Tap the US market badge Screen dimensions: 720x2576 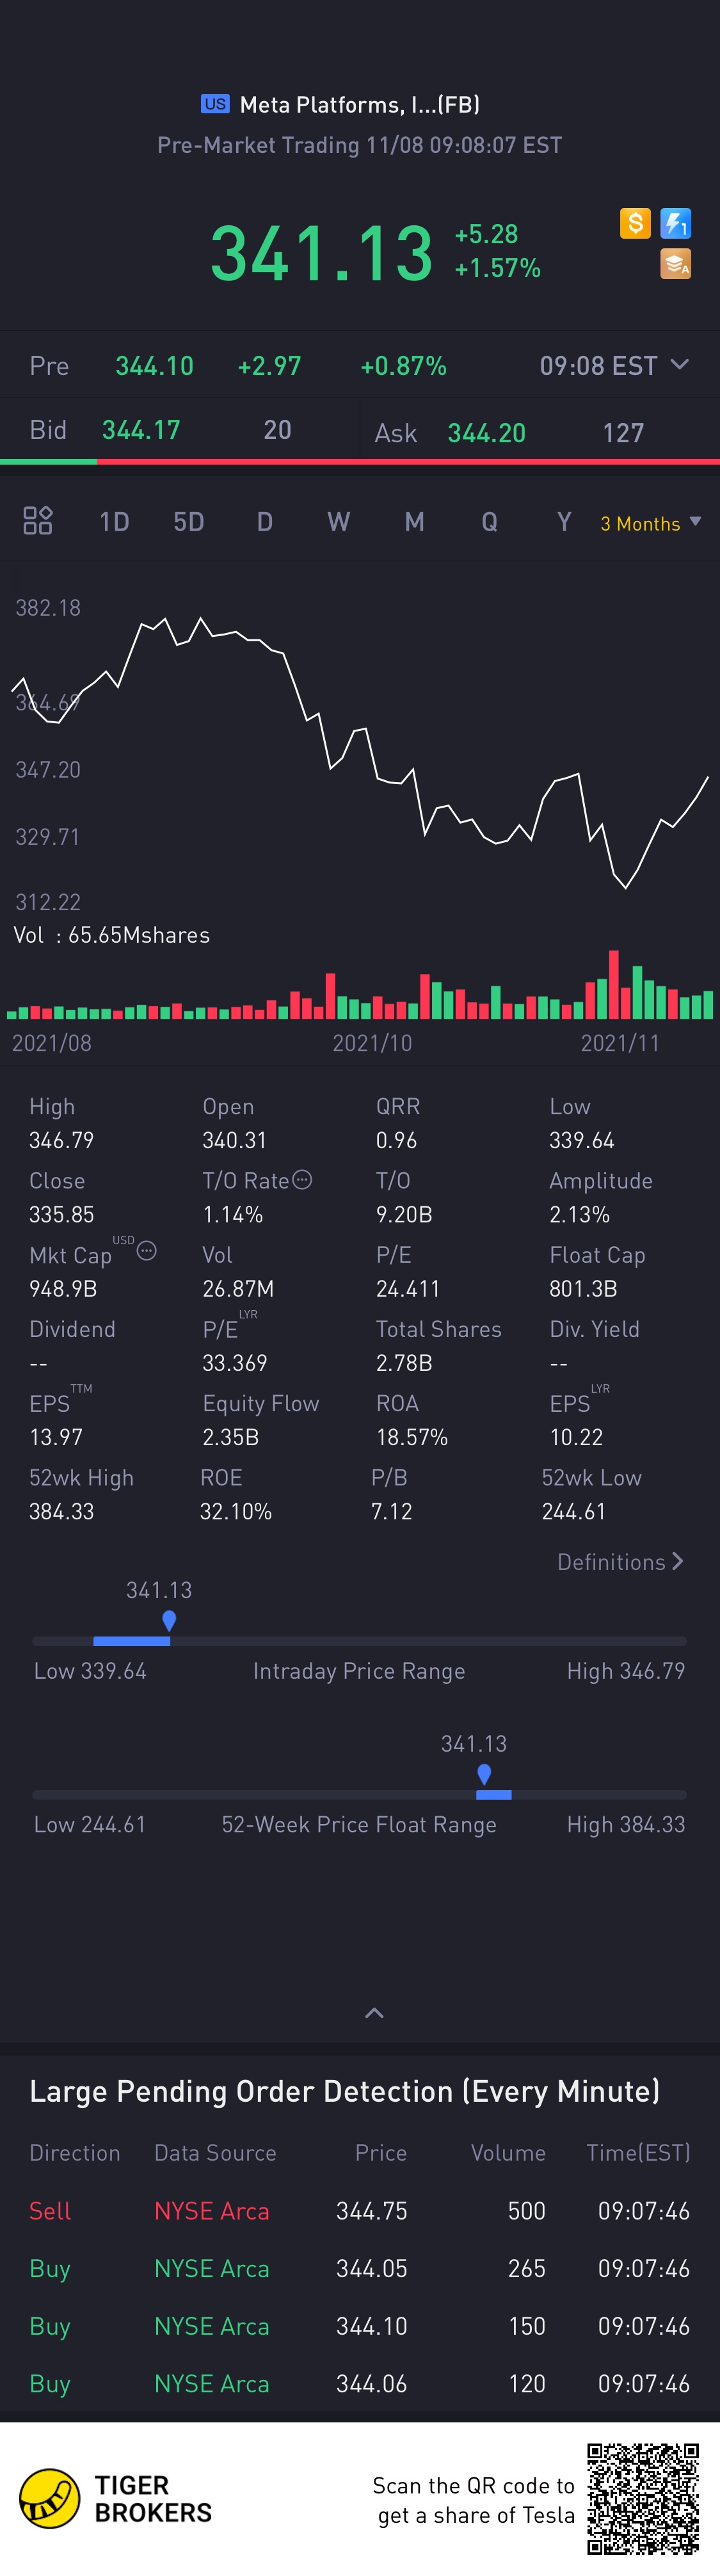(x=215, y=104)
